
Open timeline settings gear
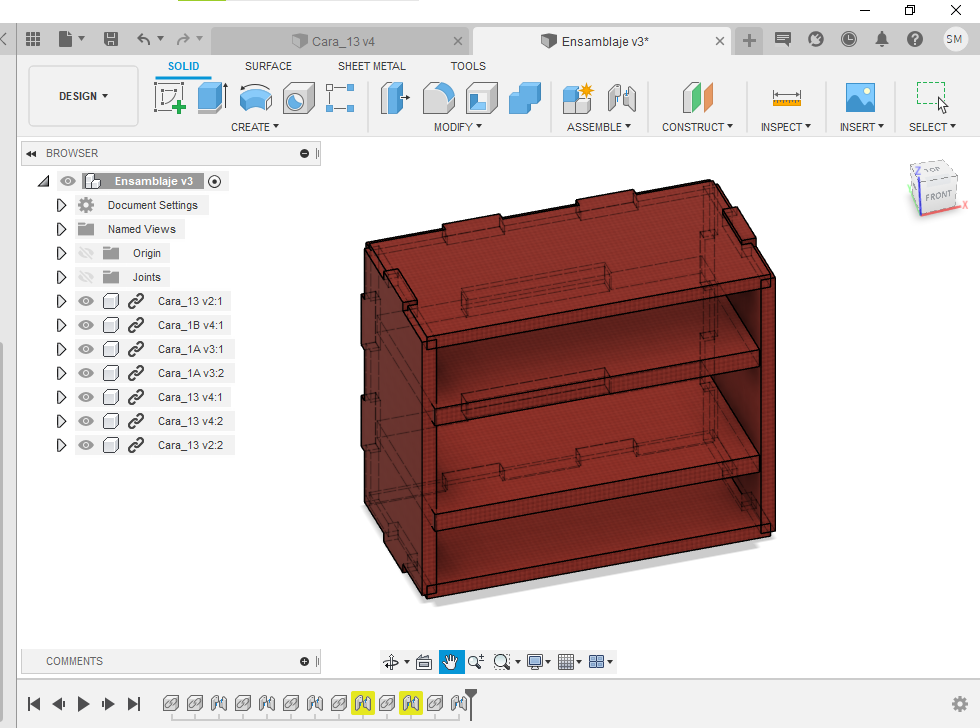pyautogui.click(x=959, y=704)
